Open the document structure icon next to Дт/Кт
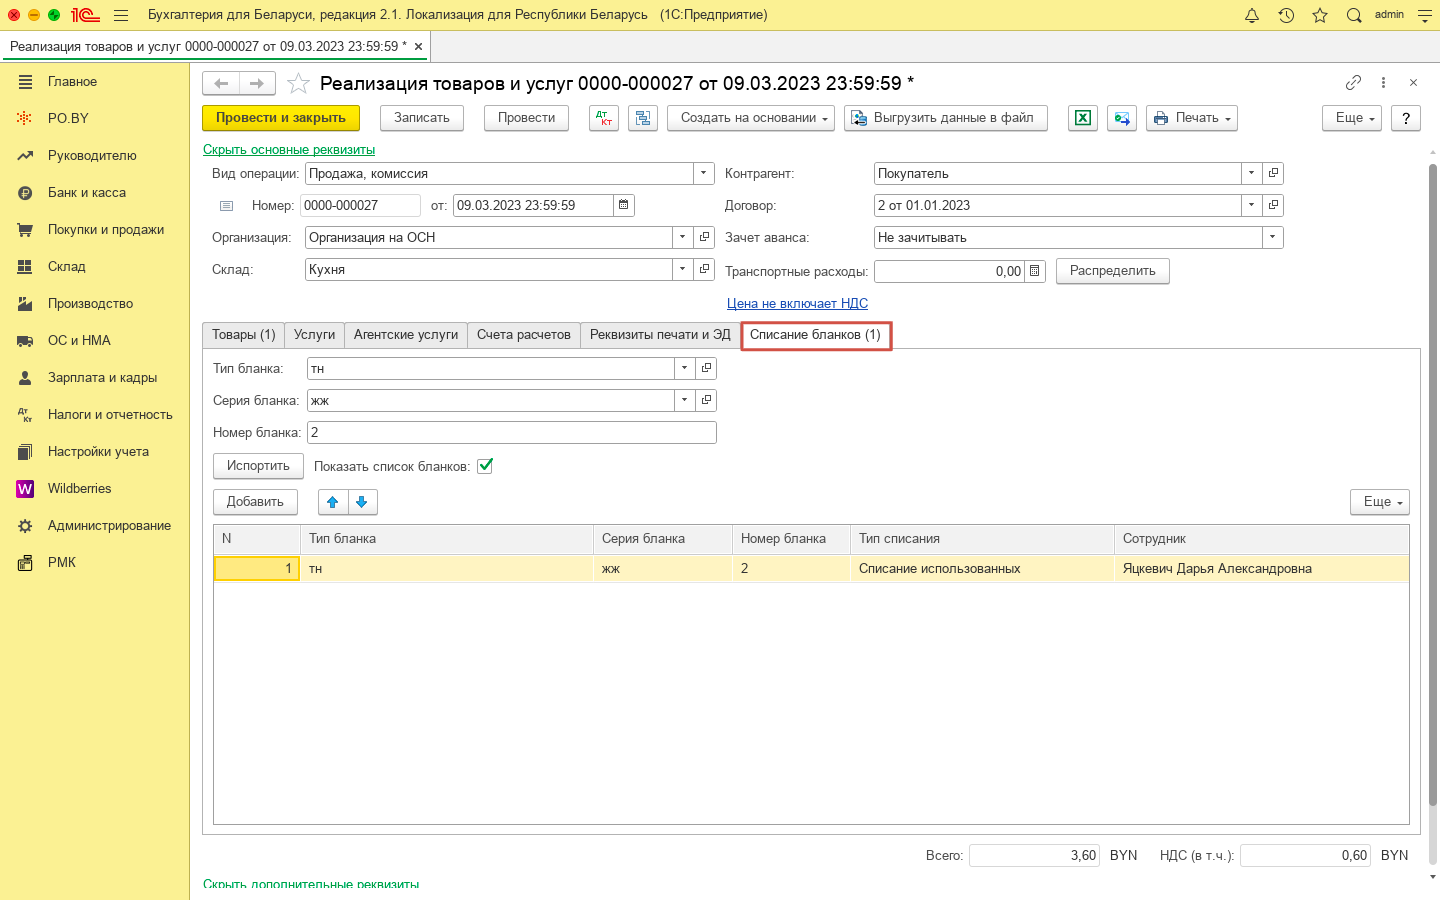The height and width of the screenshot is (900, 1440). [642, 118]
